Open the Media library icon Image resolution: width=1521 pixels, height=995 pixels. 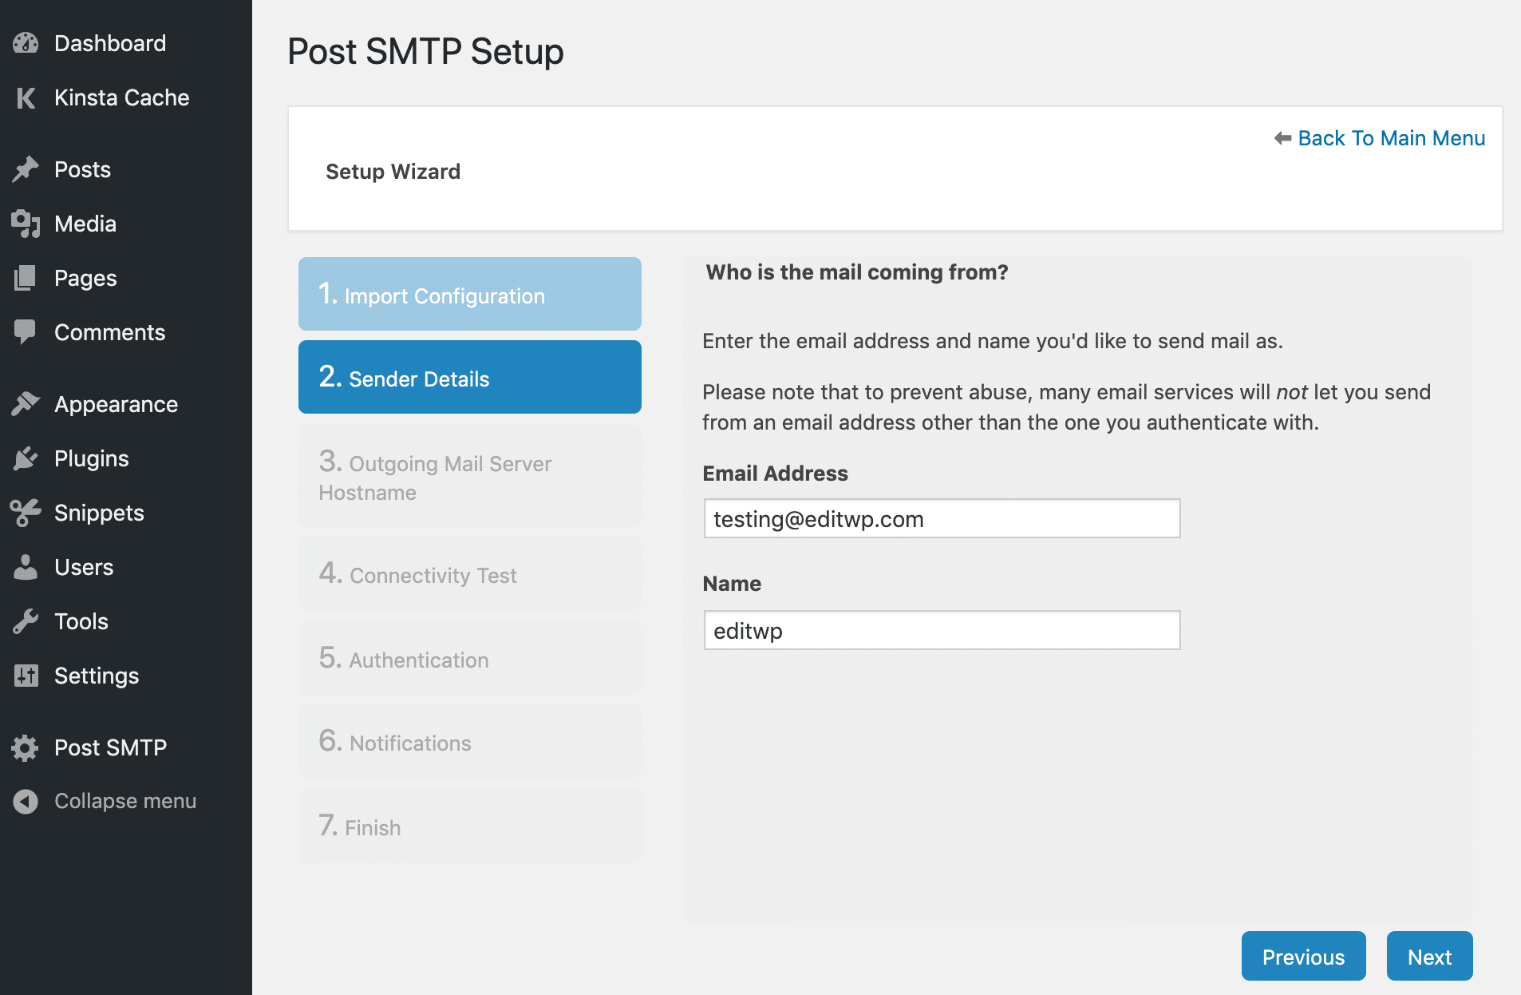[24, 223]
